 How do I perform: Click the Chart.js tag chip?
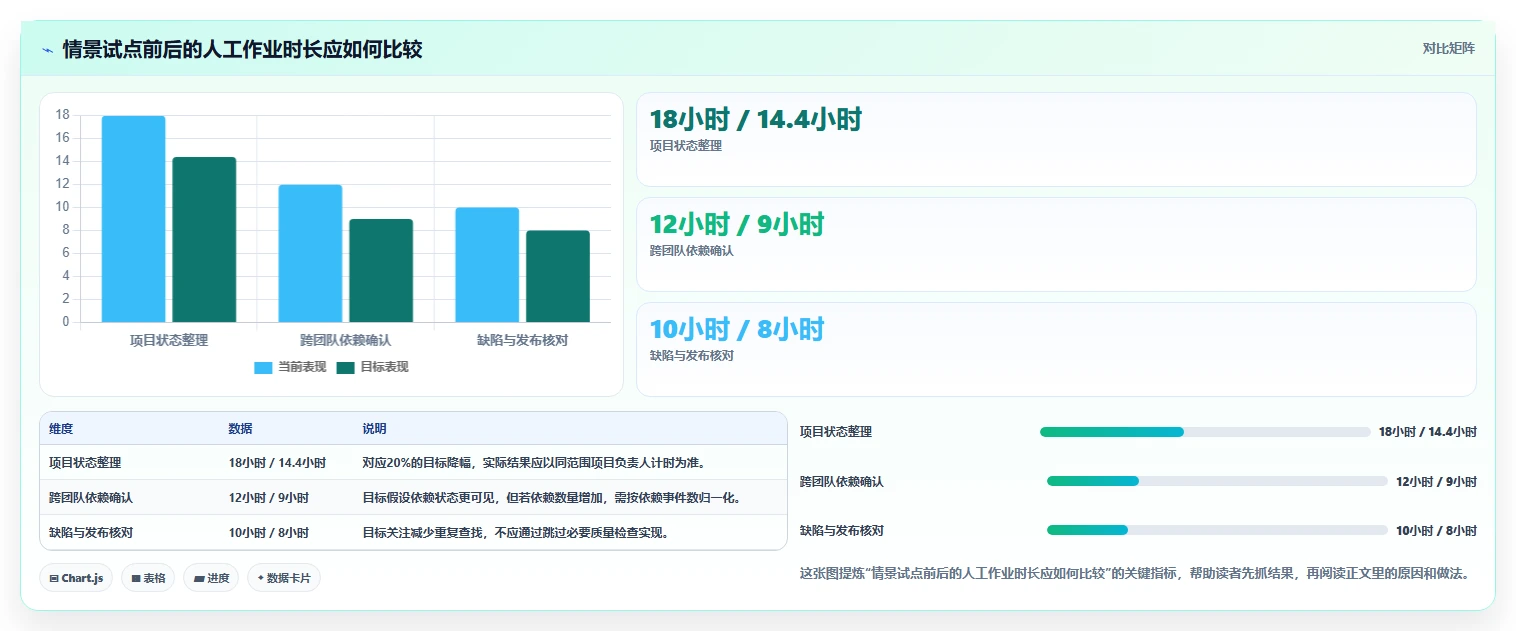pyautogui.click(x=76, y=578)
